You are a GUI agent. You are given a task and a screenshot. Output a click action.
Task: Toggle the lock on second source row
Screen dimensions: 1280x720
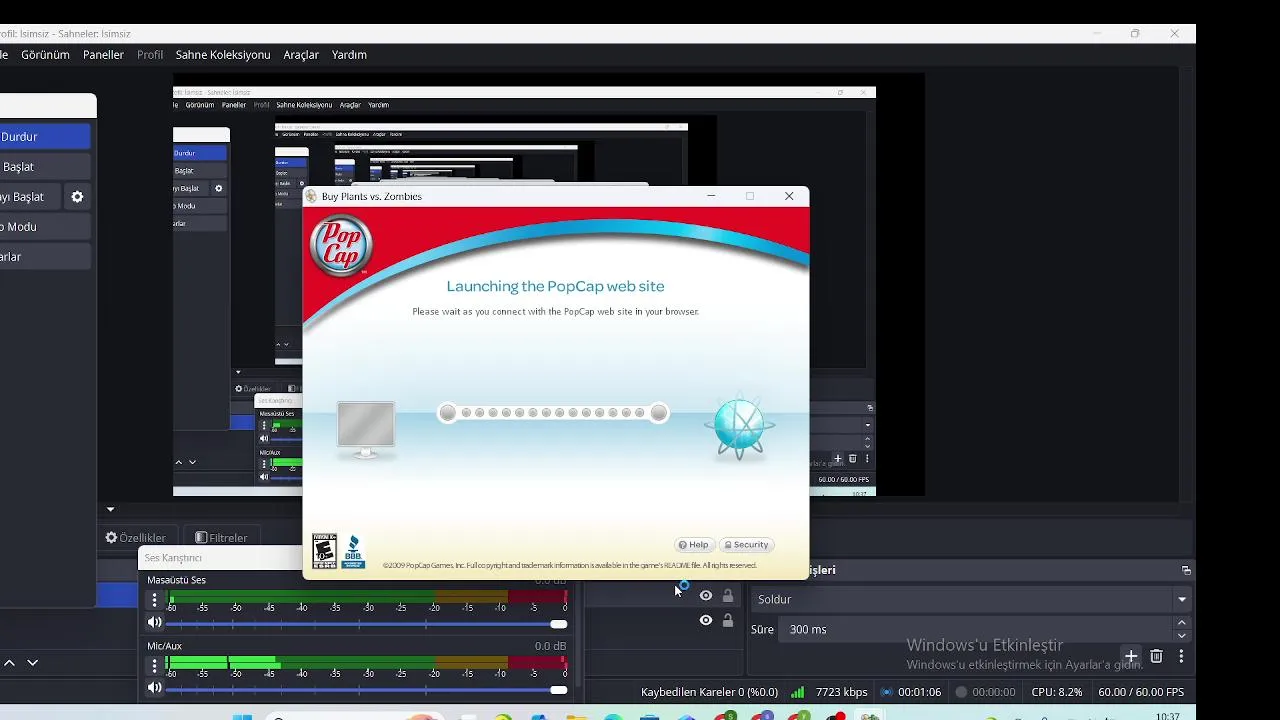point(728,620)
